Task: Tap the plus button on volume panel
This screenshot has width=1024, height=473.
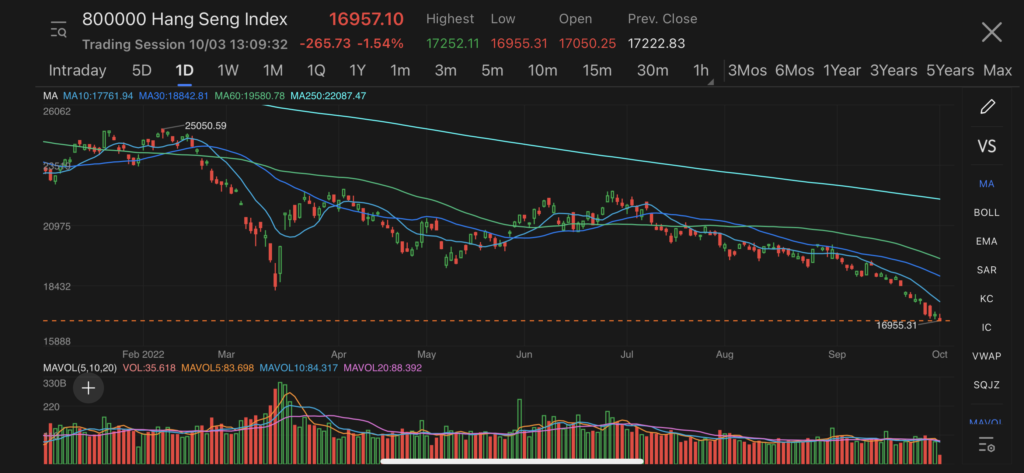Action: point(88,389)
